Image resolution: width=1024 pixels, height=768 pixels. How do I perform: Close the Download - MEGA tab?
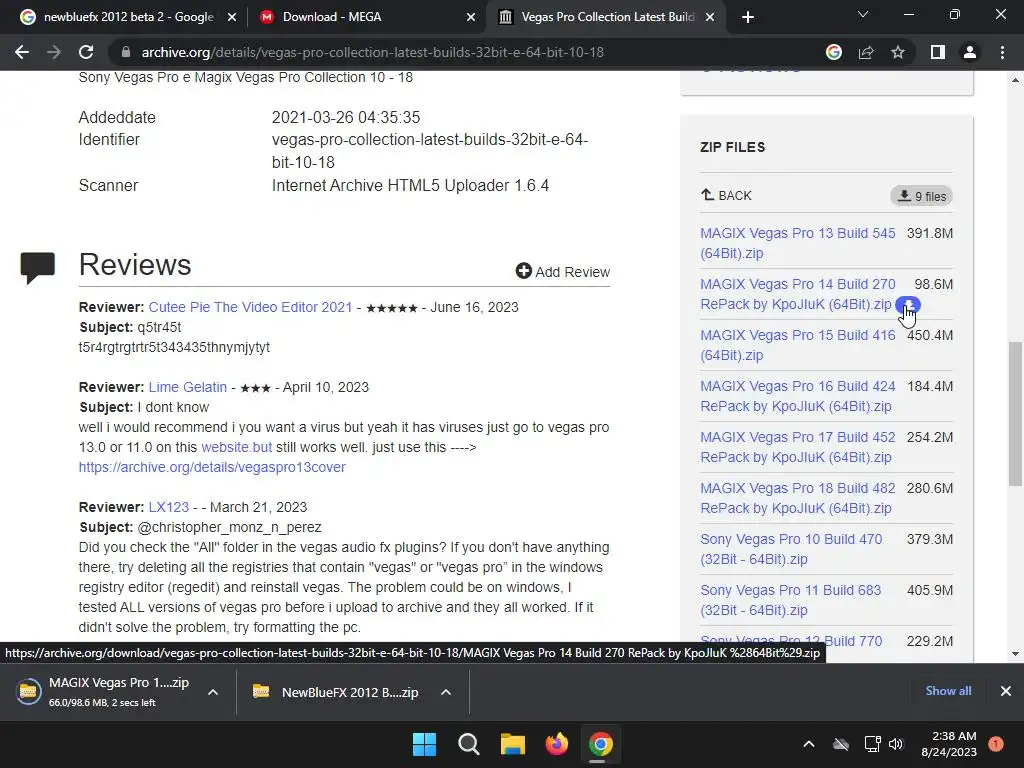[x=471, y=18]
